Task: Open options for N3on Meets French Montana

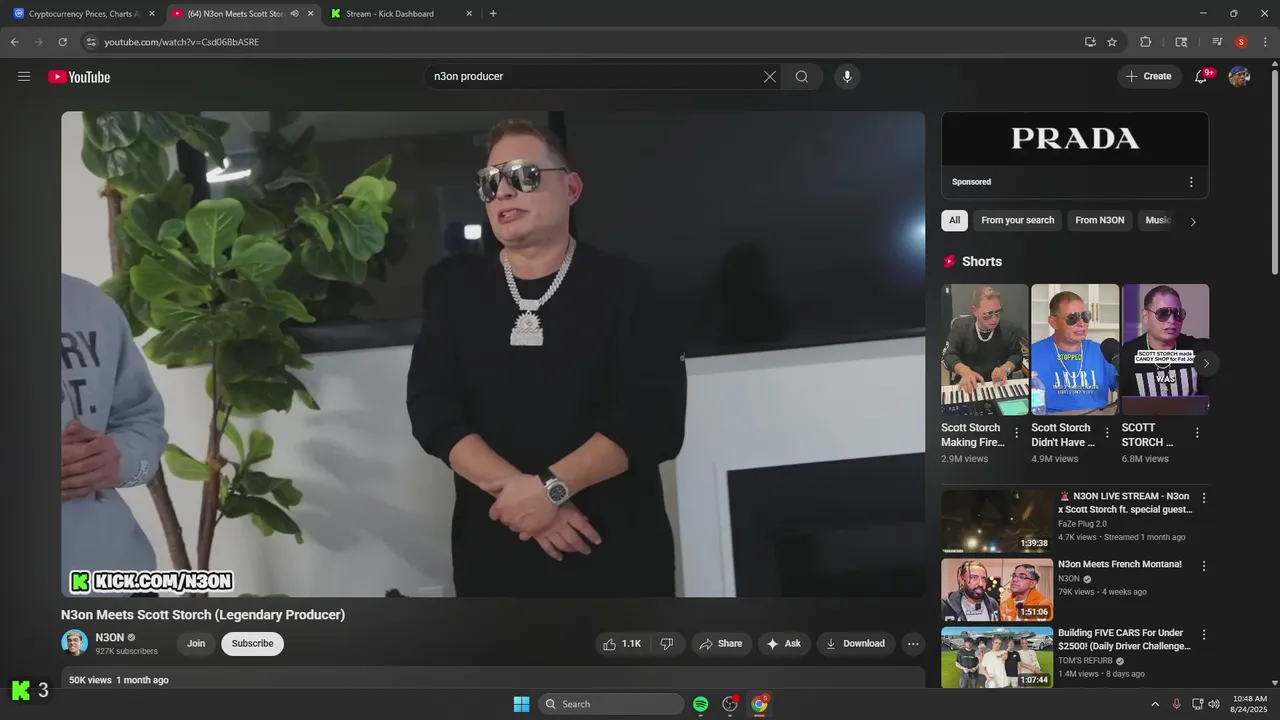Action: tap(1204, 566)
